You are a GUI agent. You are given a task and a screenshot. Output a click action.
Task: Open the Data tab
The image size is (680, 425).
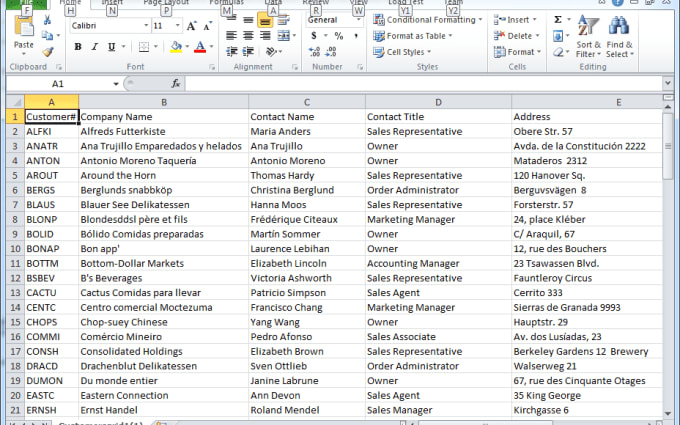[x=273, y=2]
